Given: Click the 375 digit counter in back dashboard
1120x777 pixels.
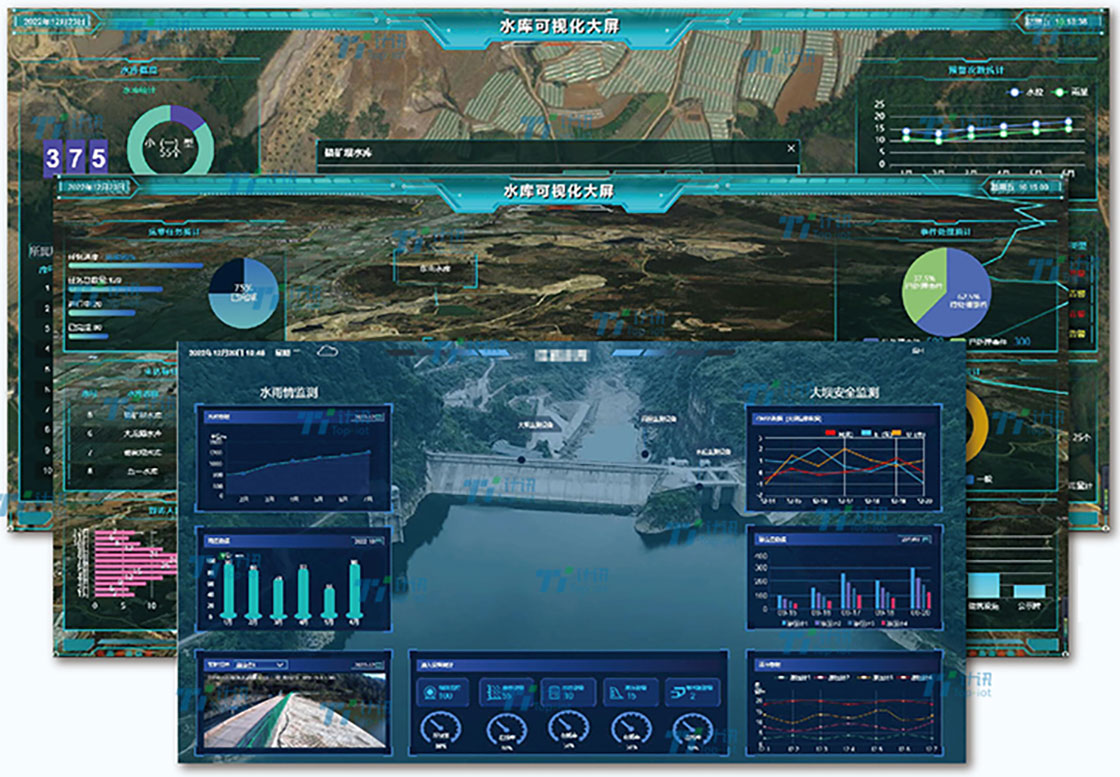Looking at the screenshot, I should (x=76, y=157).
